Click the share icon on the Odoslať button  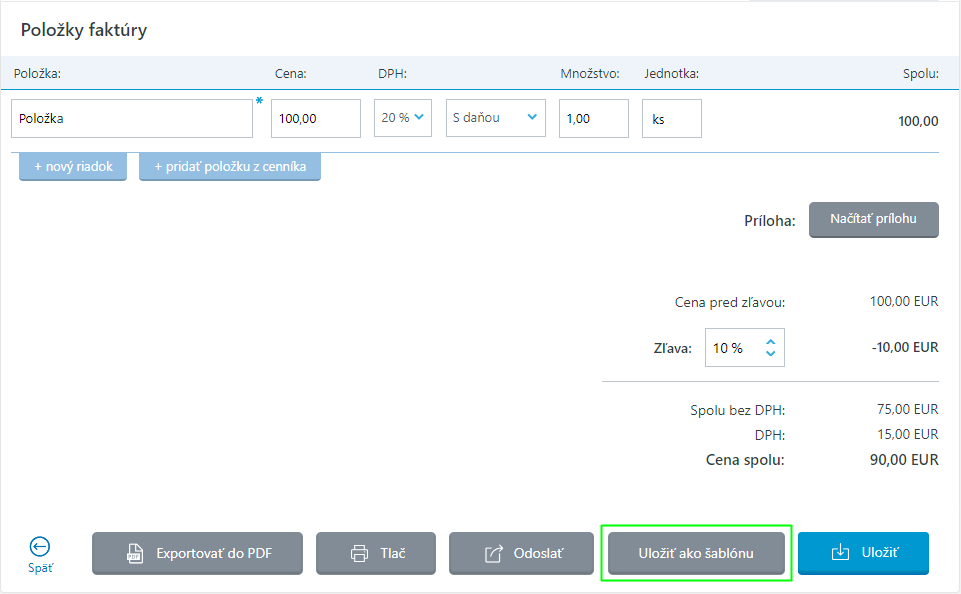[x=493, y=553]
